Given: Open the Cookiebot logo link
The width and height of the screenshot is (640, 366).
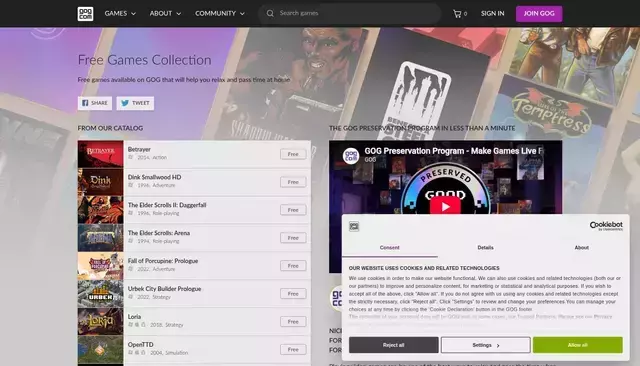Looking at the screenshot, I should [x=606, y=226].
